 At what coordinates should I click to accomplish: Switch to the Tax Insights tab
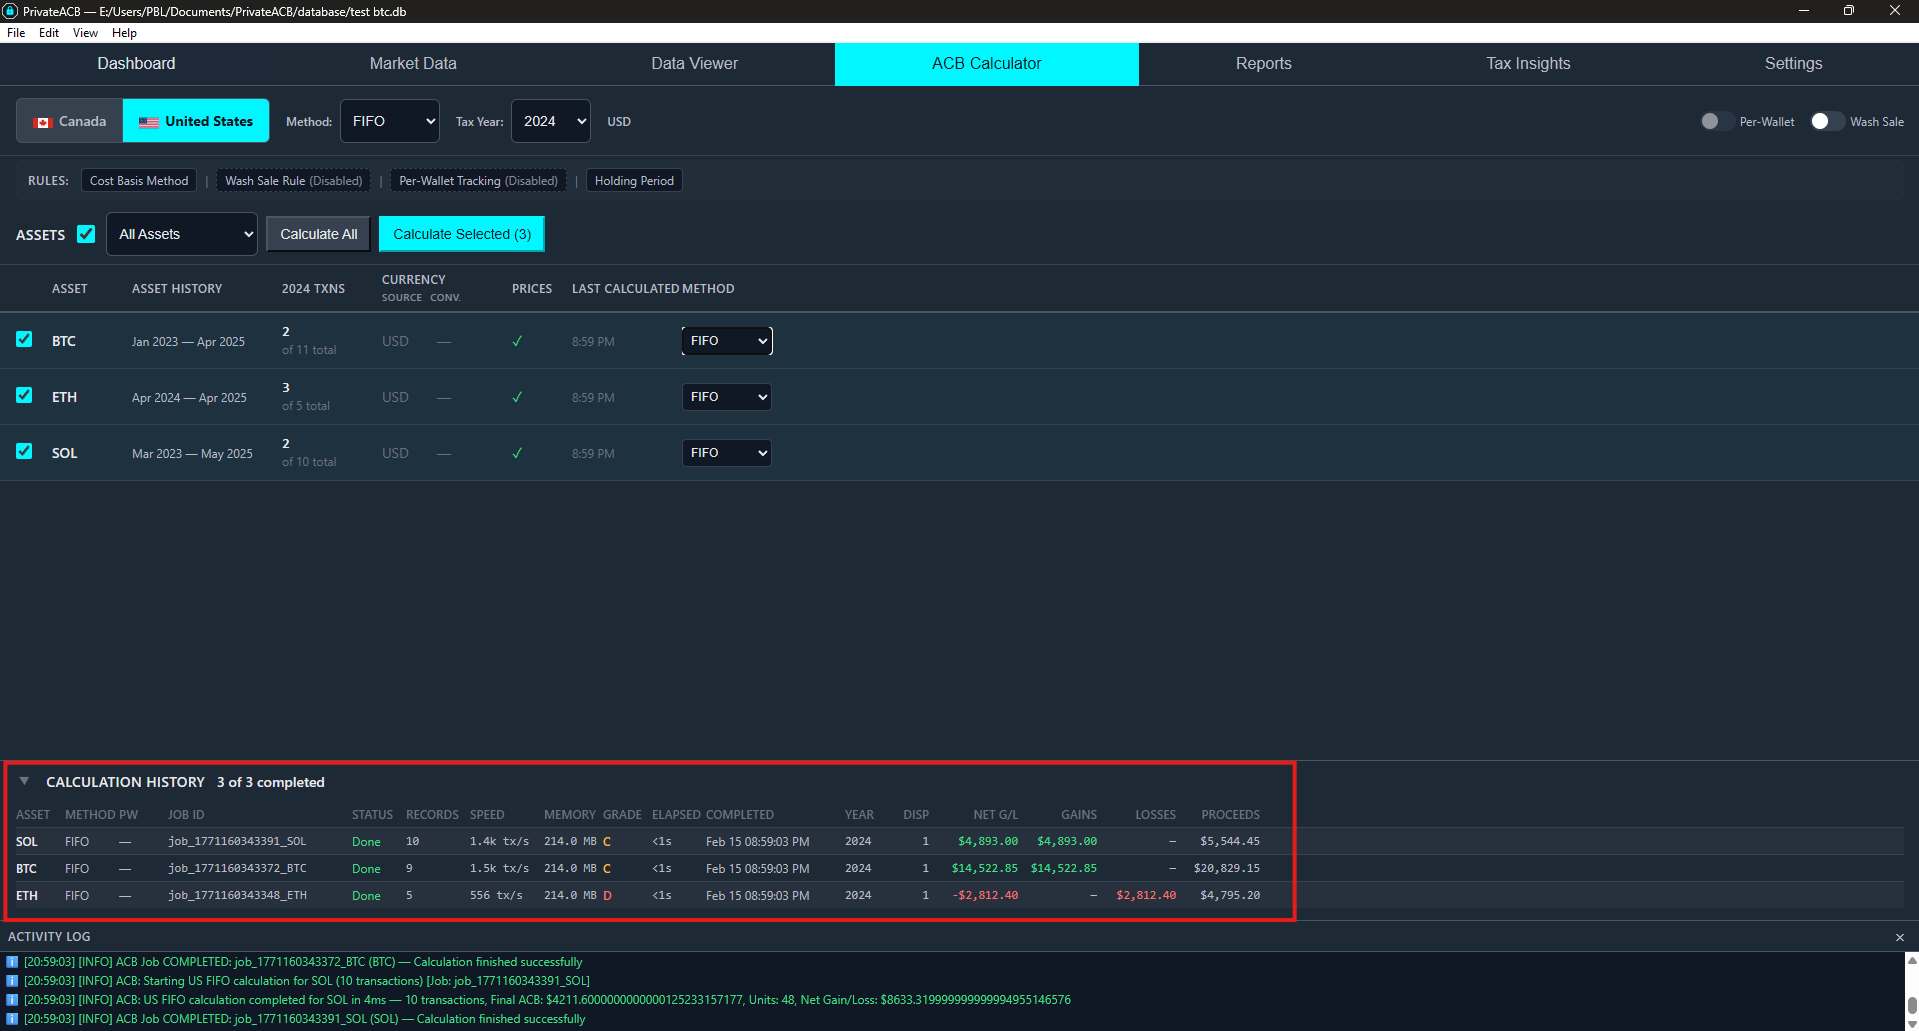1527,64
